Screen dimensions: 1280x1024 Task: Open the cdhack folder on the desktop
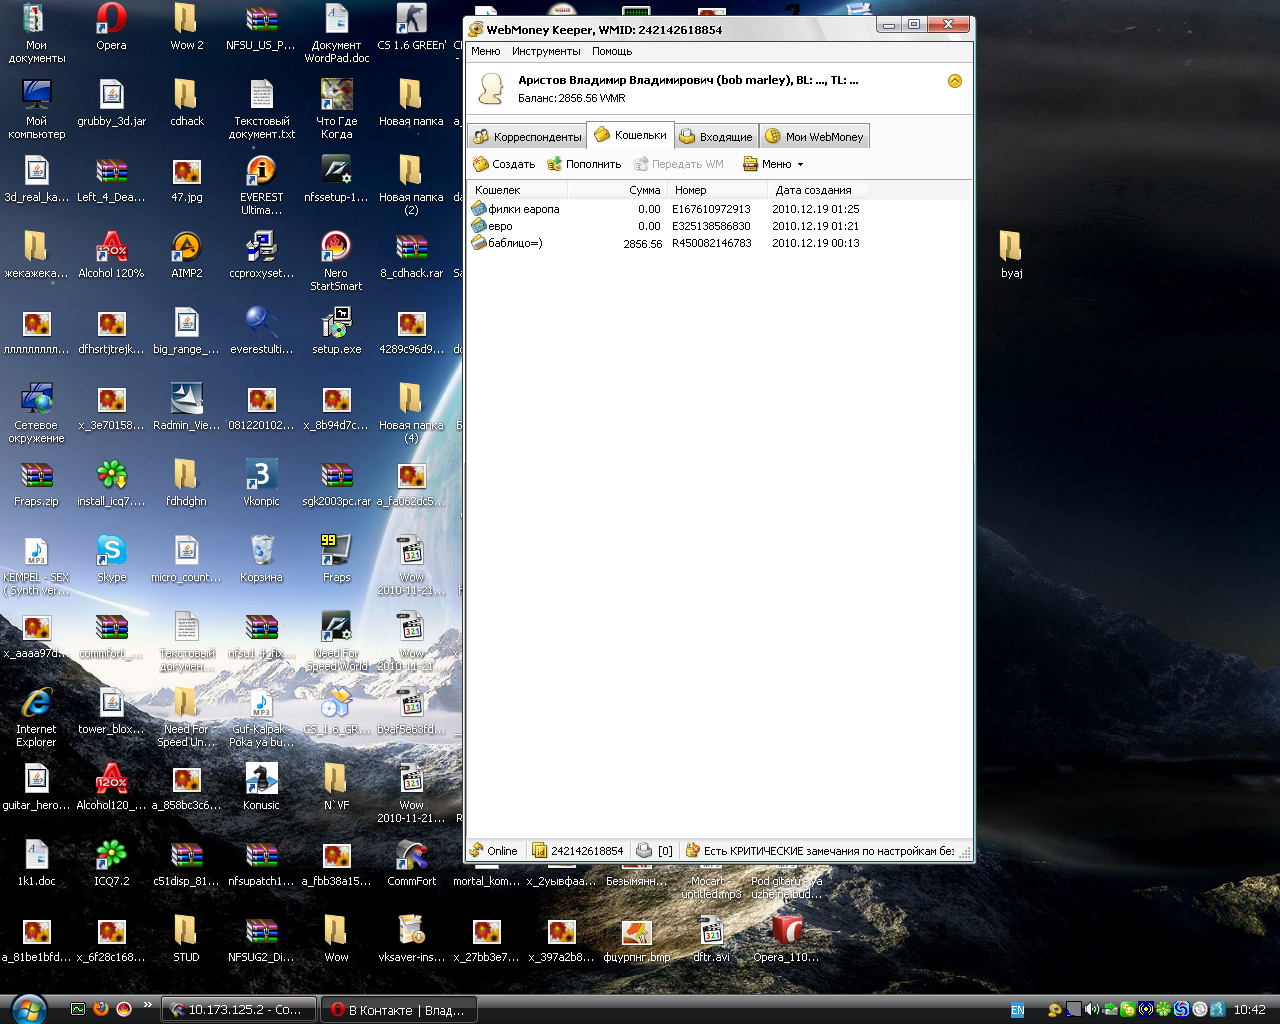point(186,104)
